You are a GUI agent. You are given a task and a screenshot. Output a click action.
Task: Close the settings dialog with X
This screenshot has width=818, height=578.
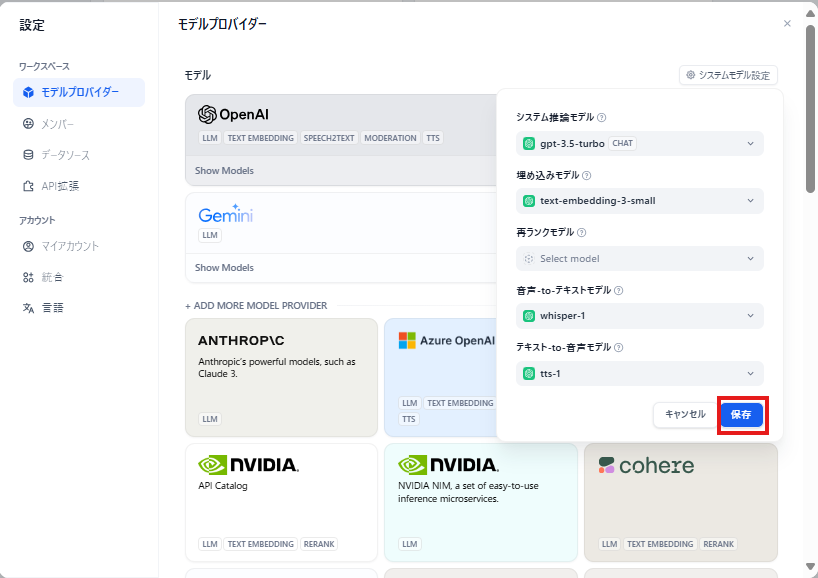[787, 23]
